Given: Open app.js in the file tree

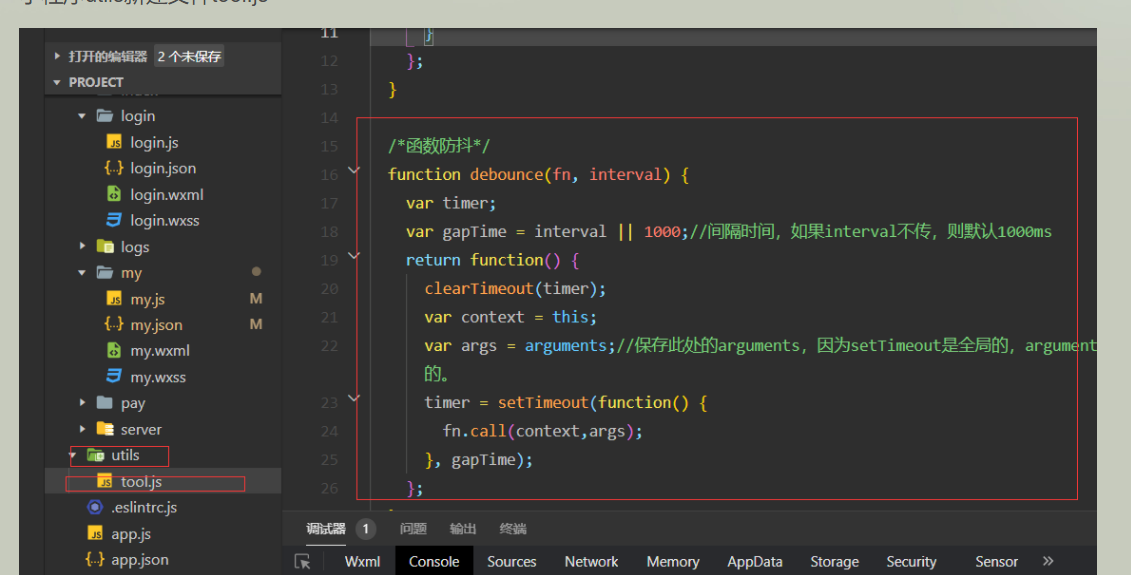Looking at the screenshot, I should [x=131, y=534].
